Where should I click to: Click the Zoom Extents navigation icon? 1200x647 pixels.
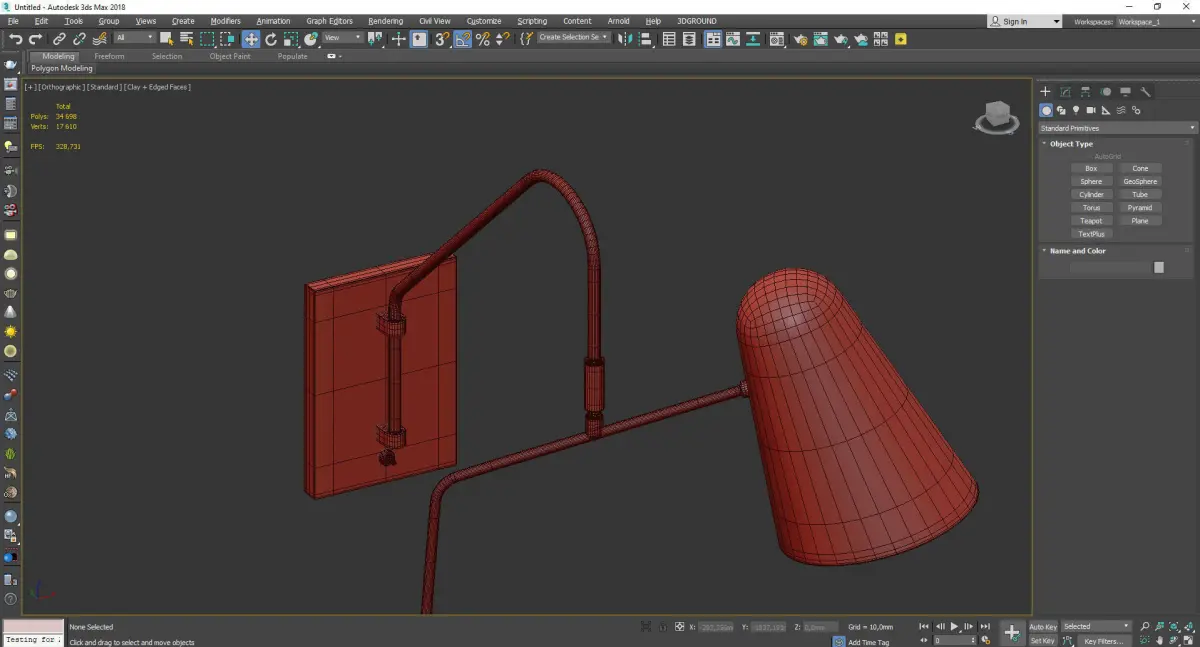coord(1173,627)
